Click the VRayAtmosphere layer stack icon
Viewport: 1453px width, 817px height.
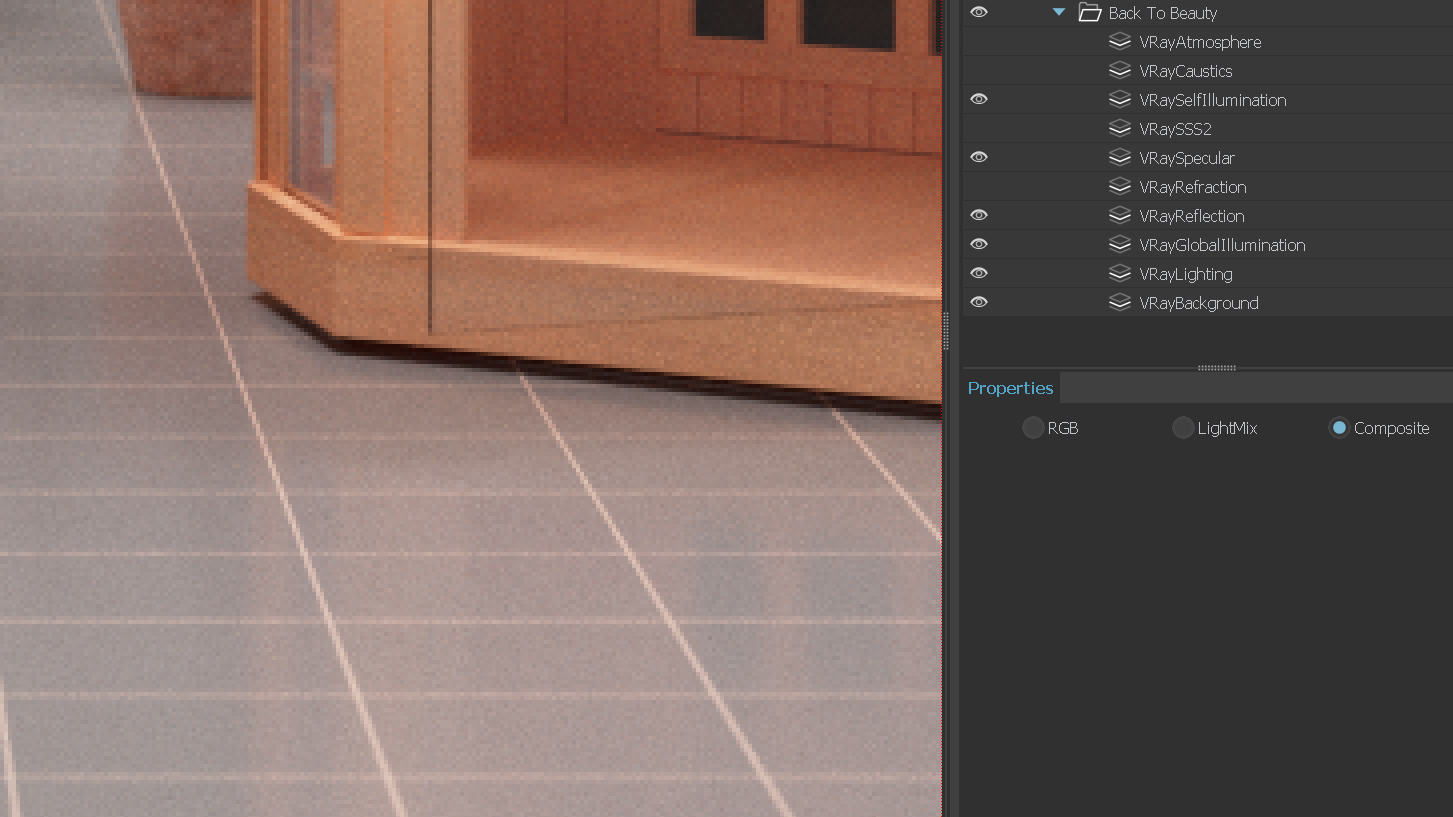(1120, 42)
